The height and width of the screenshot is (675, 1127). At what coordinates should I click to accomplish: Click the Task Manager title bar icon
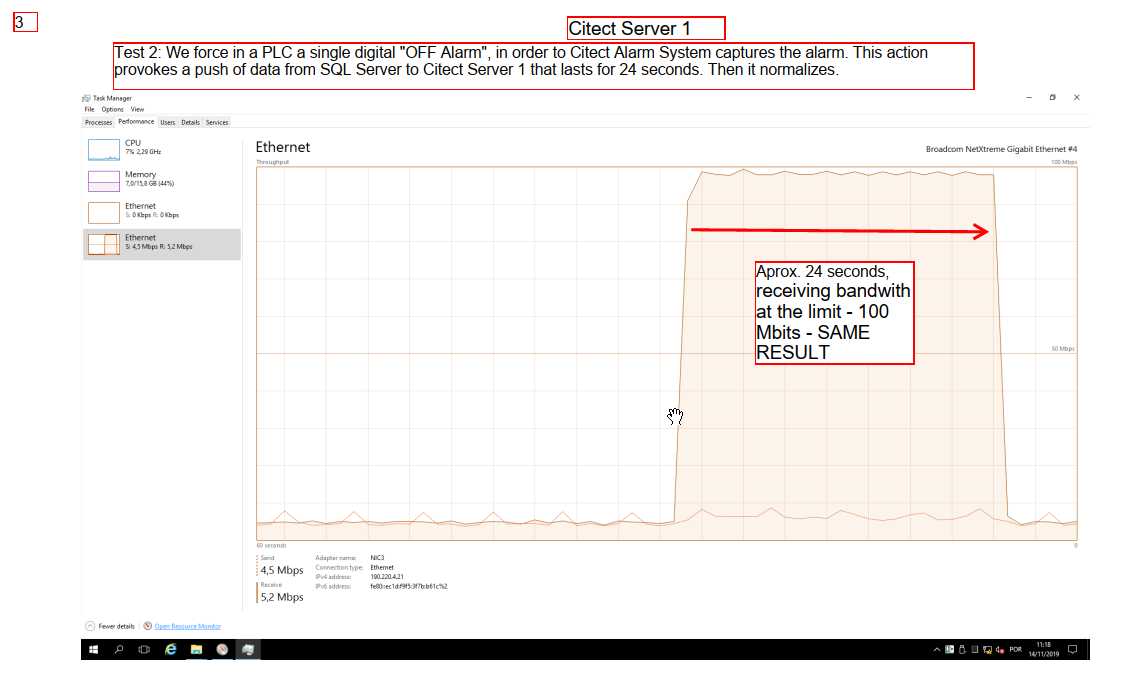[x=86, y=98]
